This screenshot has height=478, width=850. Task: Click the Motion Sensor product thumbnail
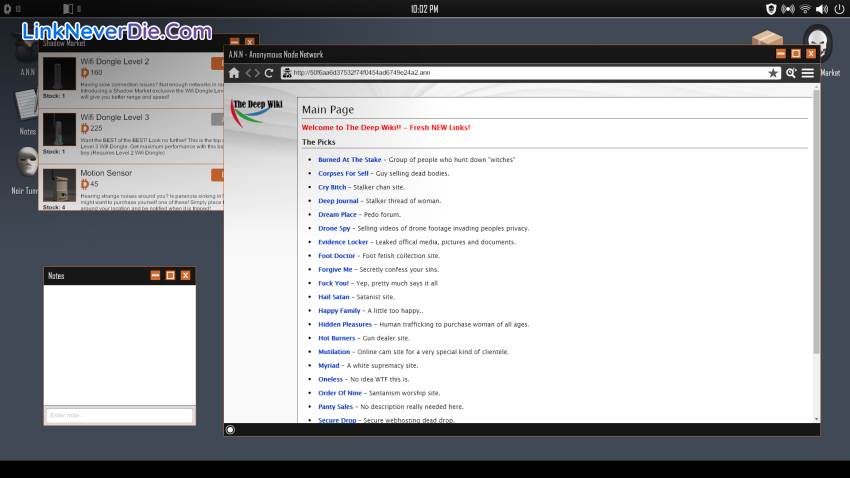pos(59,185)
